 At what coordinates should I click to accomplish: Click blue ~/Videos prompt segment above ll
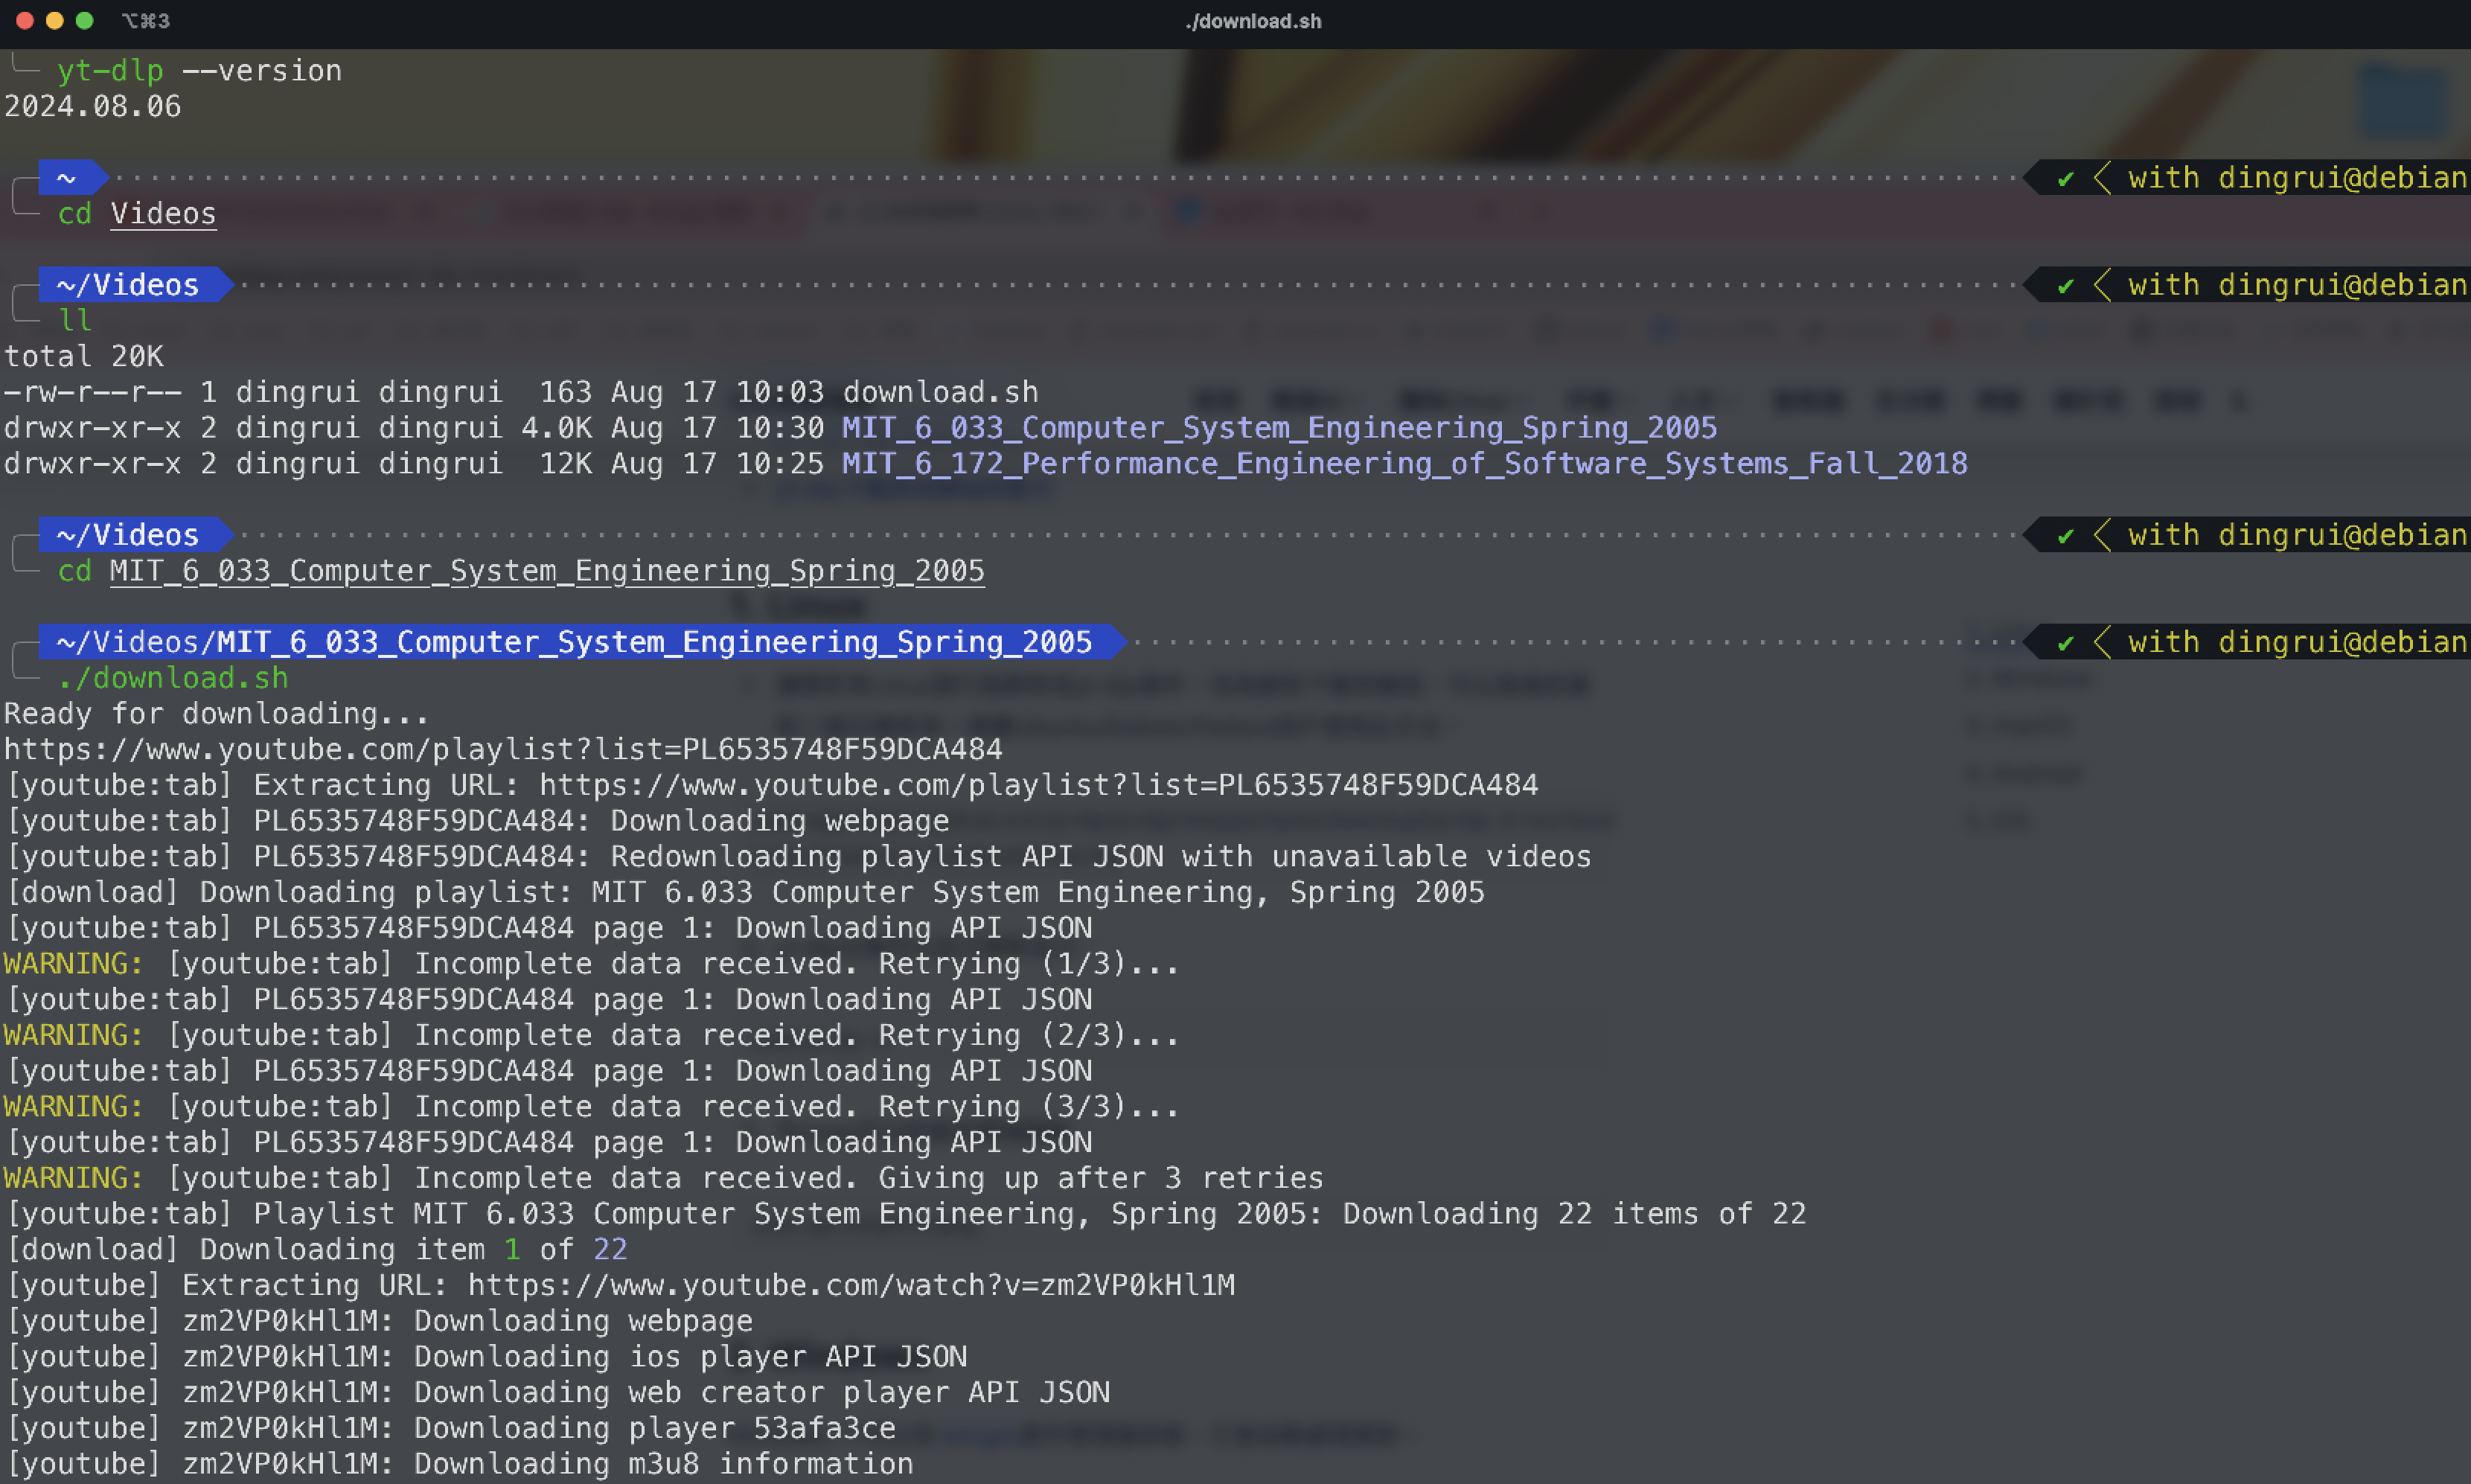[128, 285]
